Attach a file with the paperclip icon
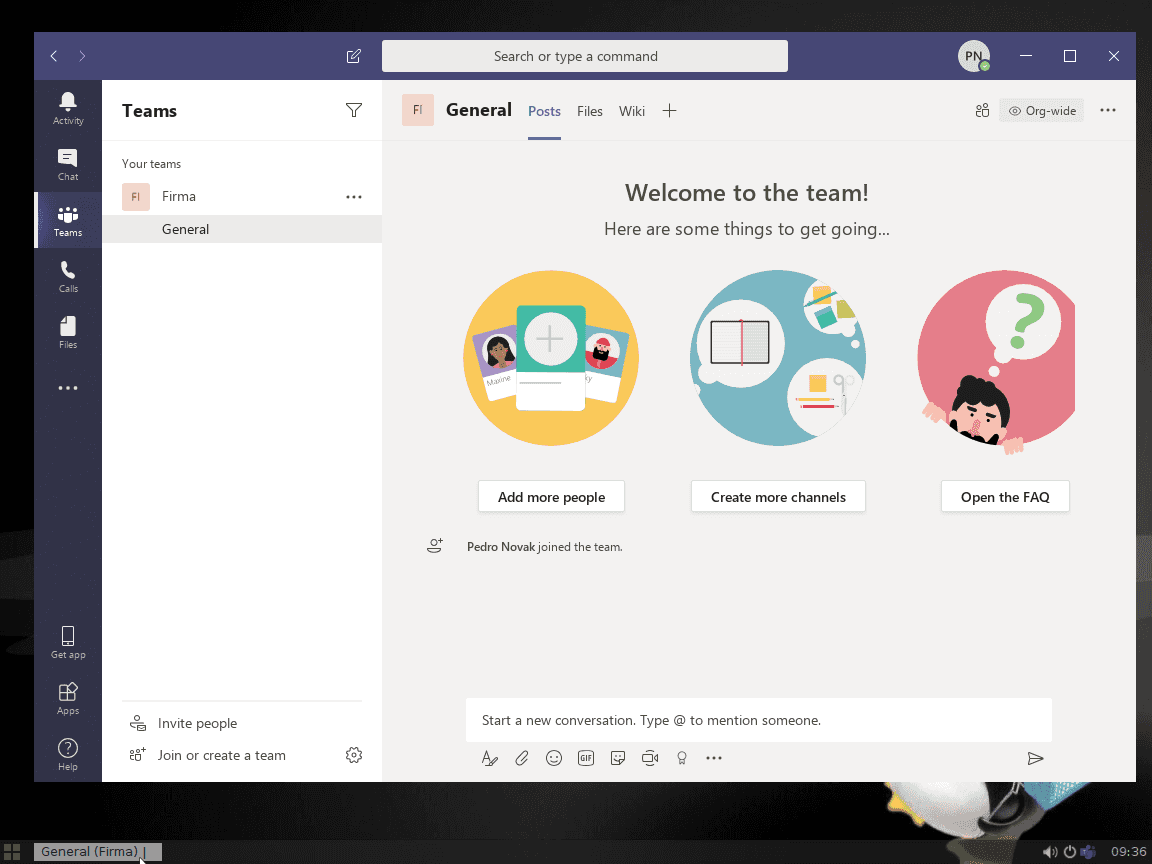Image resolution: width=1152 pixels, height=864 pixels. tap(521, 758)
